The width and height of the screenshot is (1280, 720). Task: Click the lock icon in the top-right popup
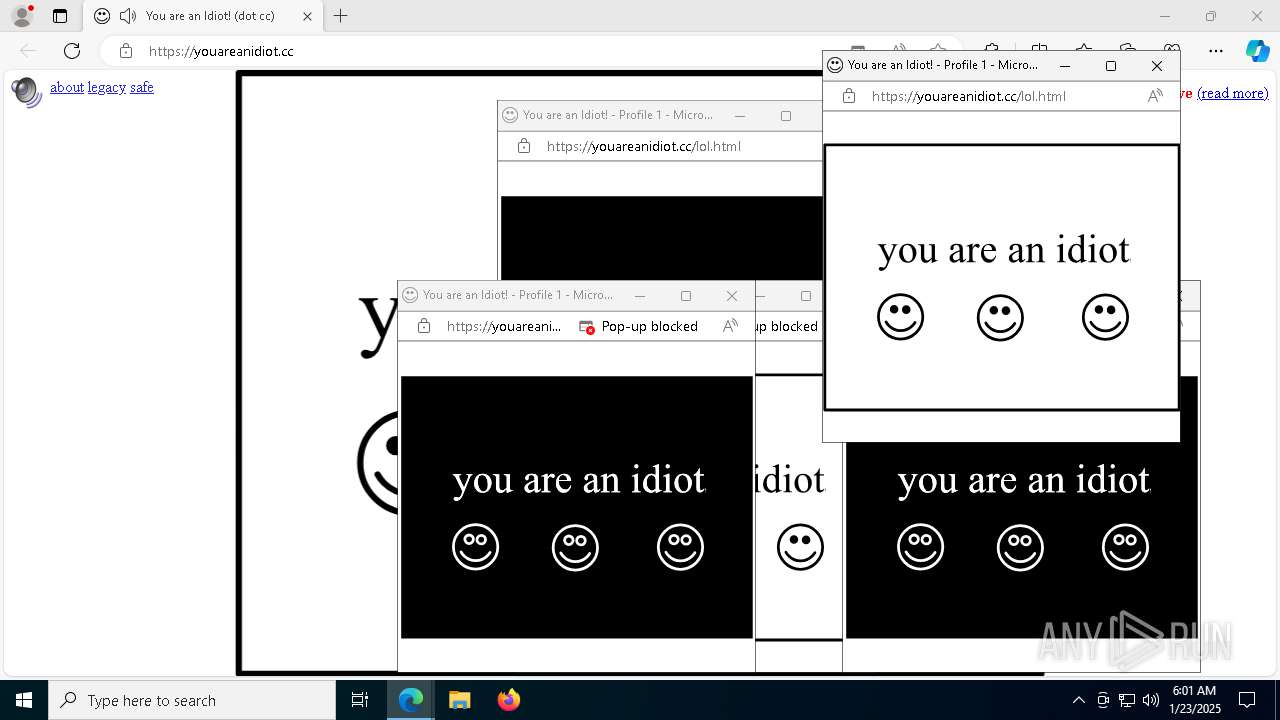[x=849, y=96]
